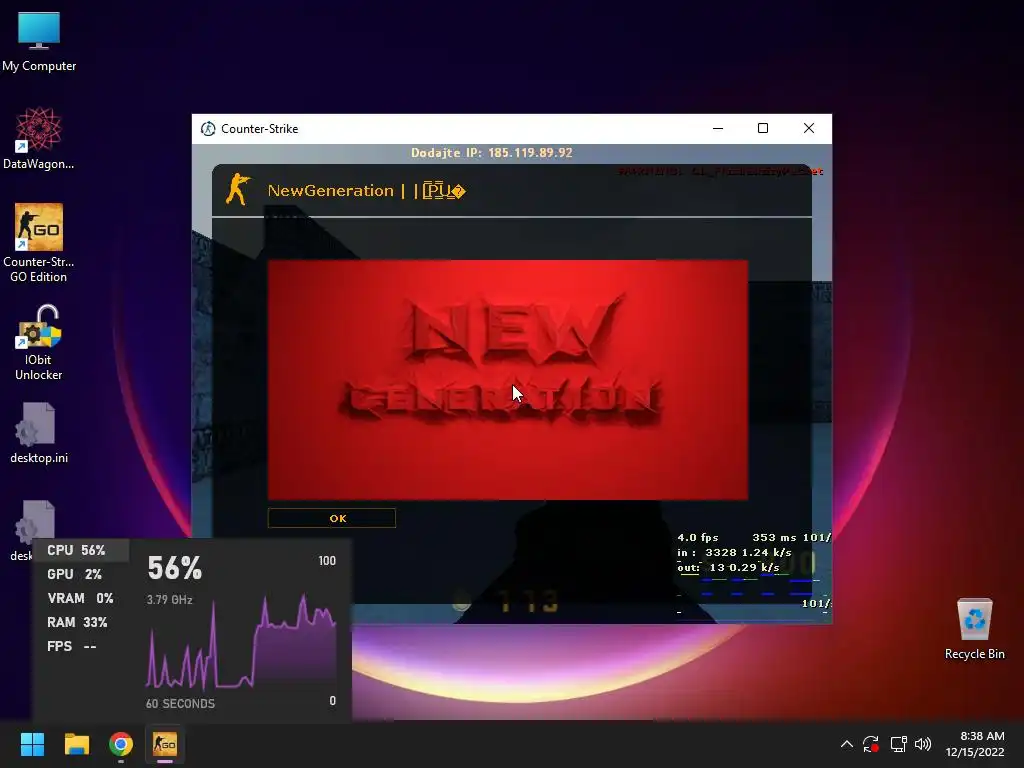Screen dimensions: 1024x768
Task: Open the volume speaker tray icon
Action: click(x=923, y=744)
